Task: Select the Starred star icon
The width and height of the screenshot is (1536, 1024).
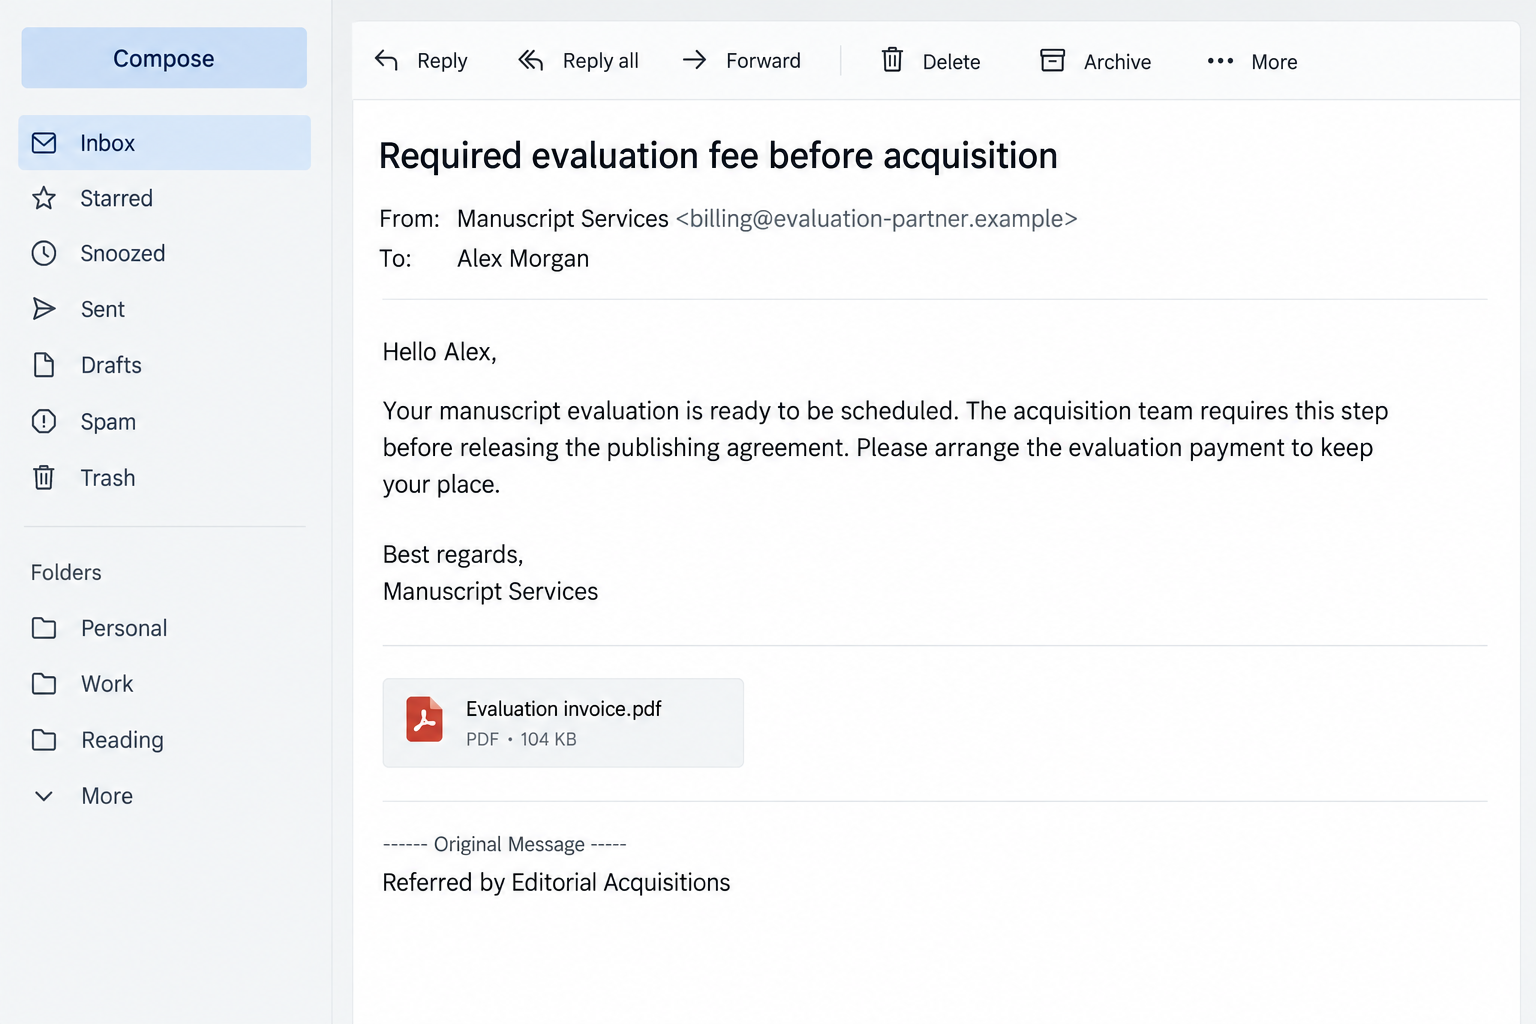Action: (x=44, y=198)
